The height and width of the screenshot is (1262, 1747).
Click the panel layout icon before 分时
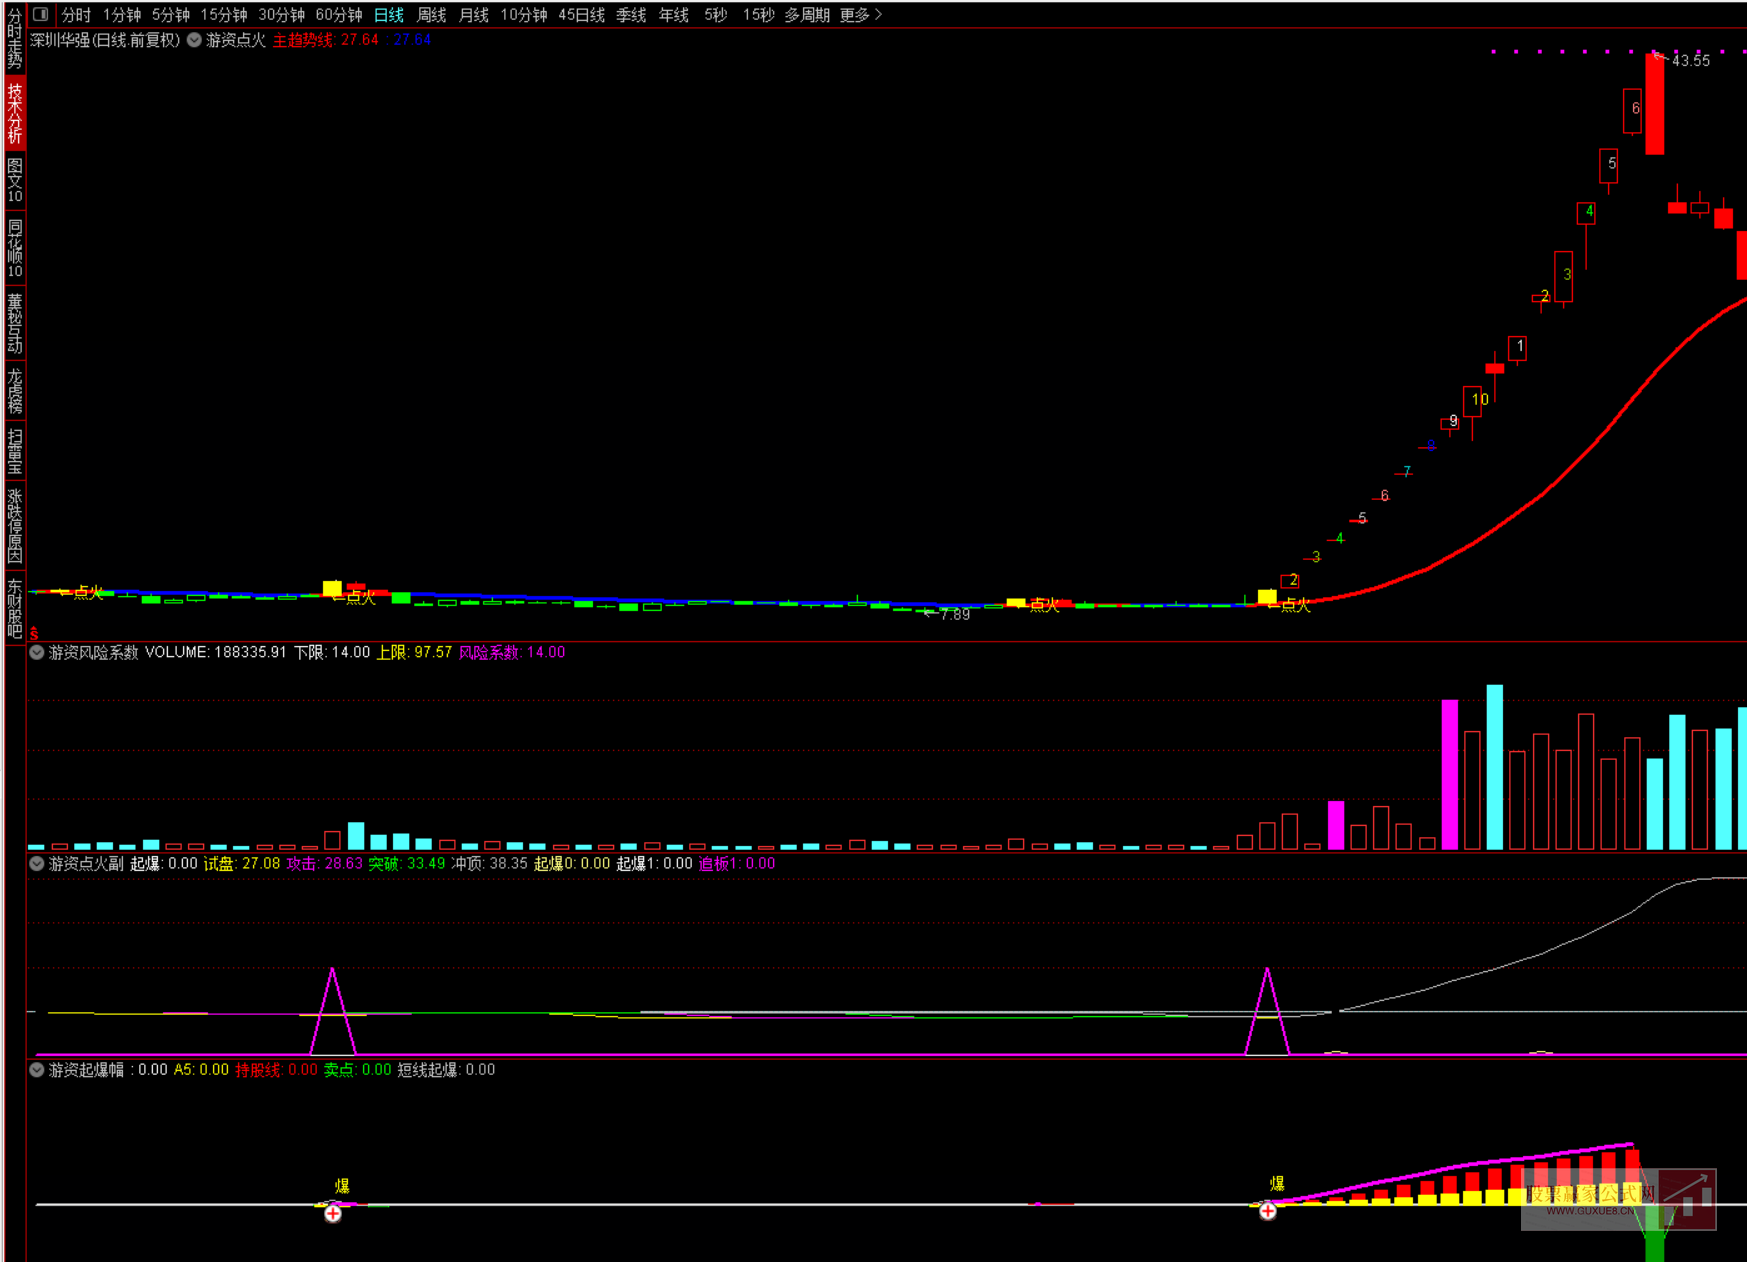pos(41,15)
